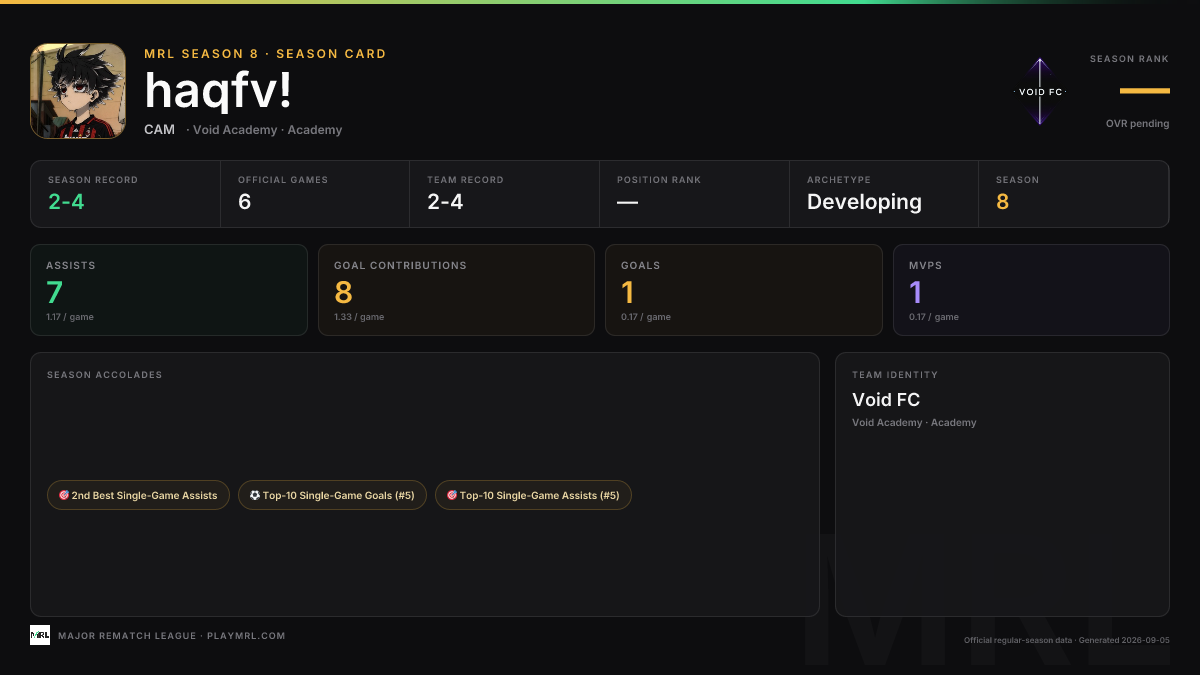Click the MRL logo in the footer
The image size is (1200, 675).
[40, 635]
